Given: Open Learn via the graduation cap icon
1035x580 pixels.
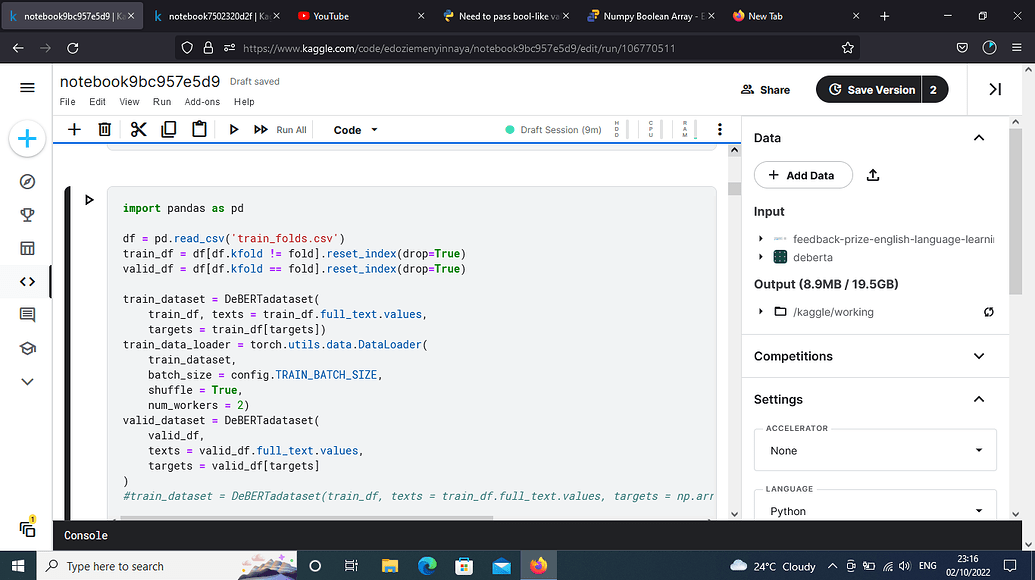Looking at the screenshot, I should coord(27,348).
